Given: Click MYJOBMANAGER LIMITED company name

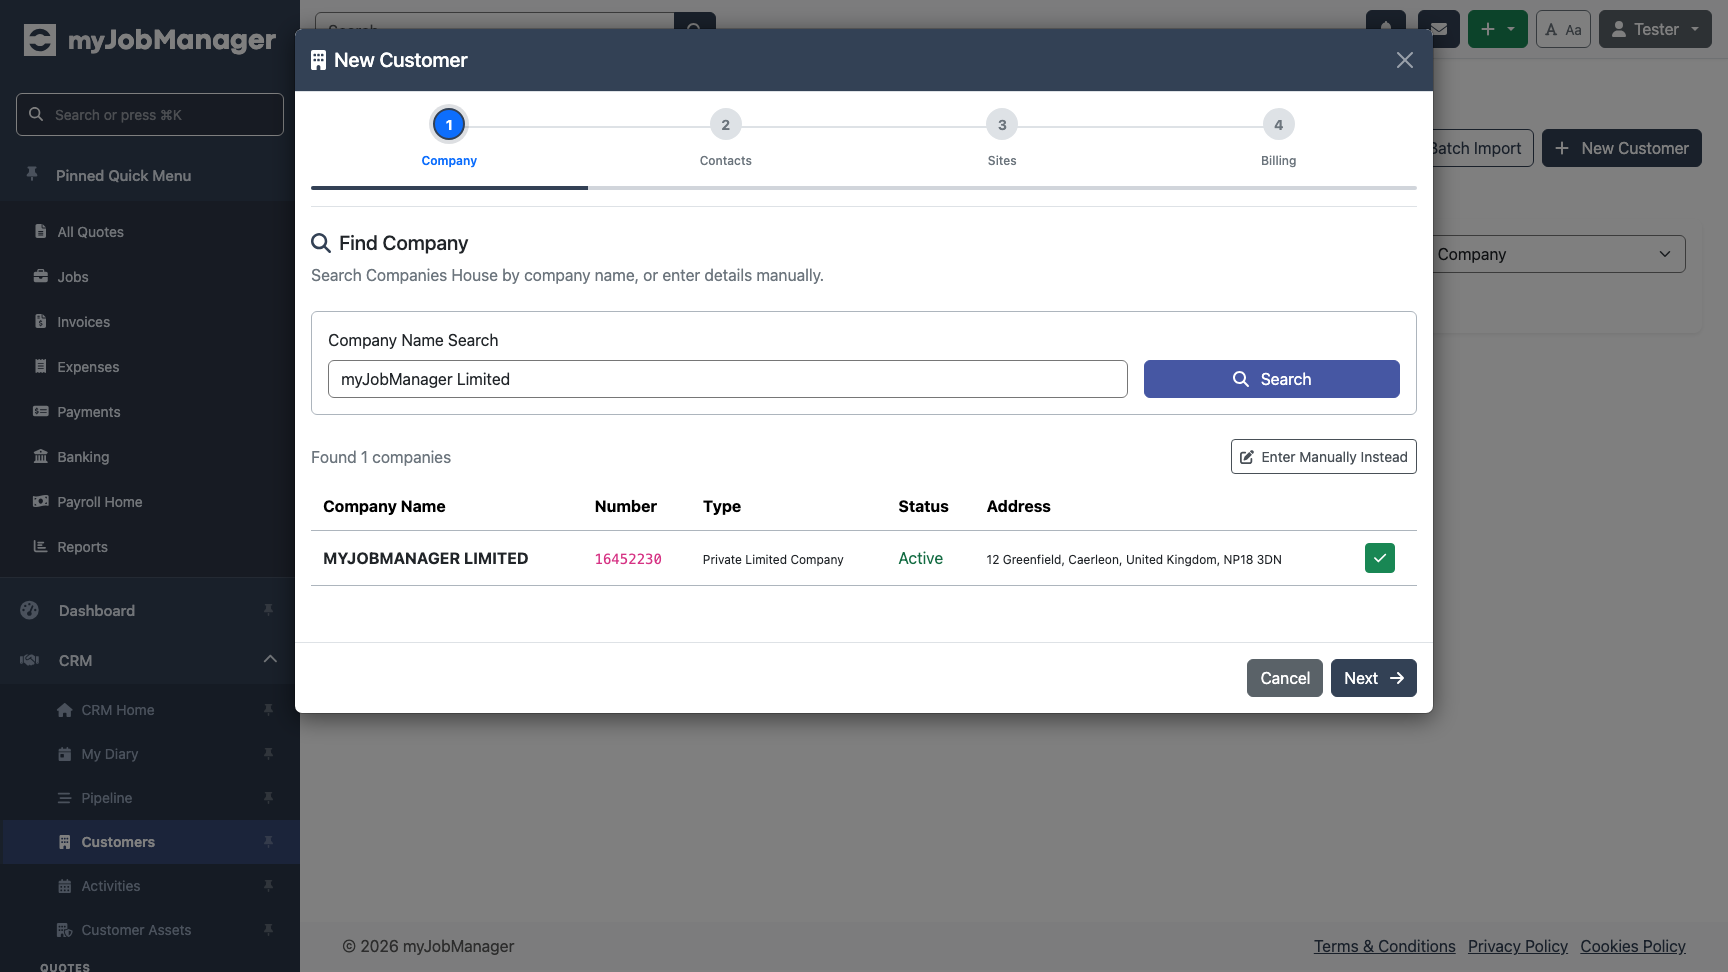Looking at the screenshot, I should (x=425, y=558).
